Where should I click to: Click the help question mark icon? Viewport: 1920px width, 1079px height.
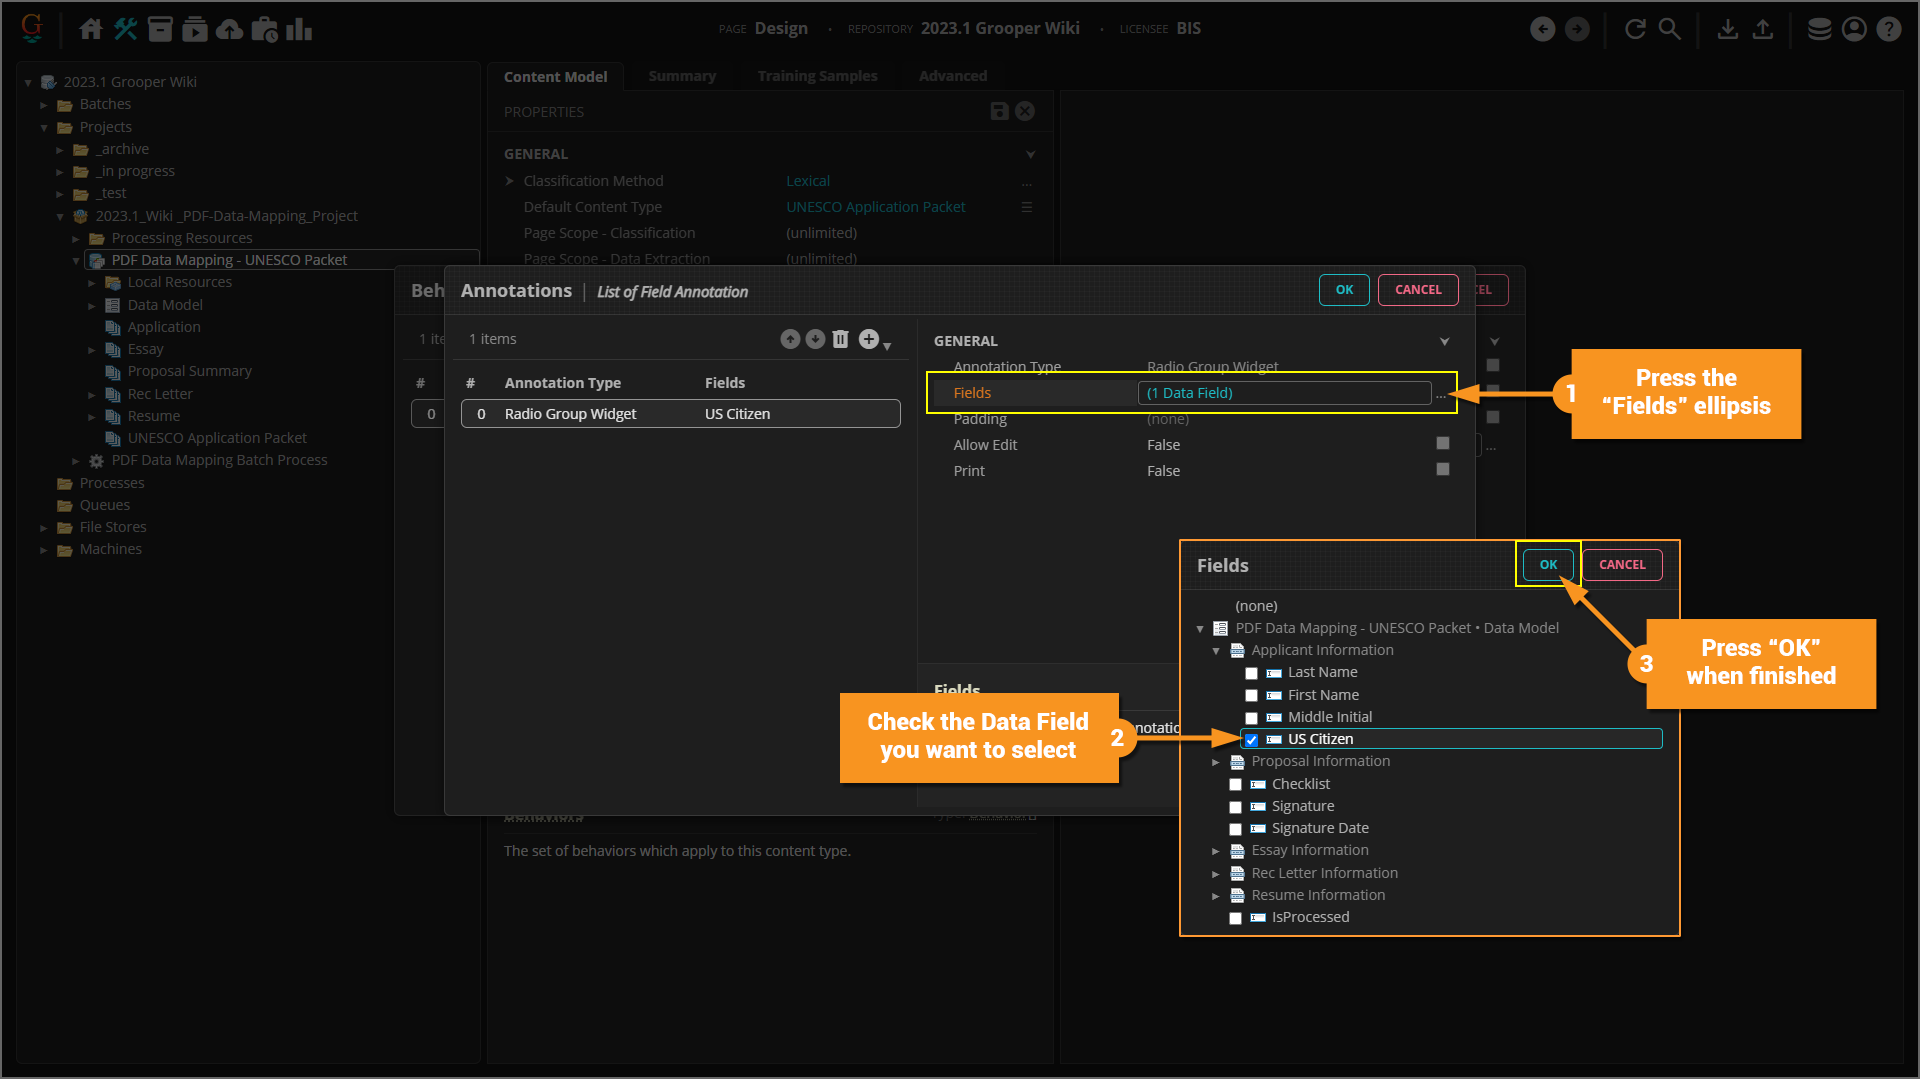(1888, 29)
